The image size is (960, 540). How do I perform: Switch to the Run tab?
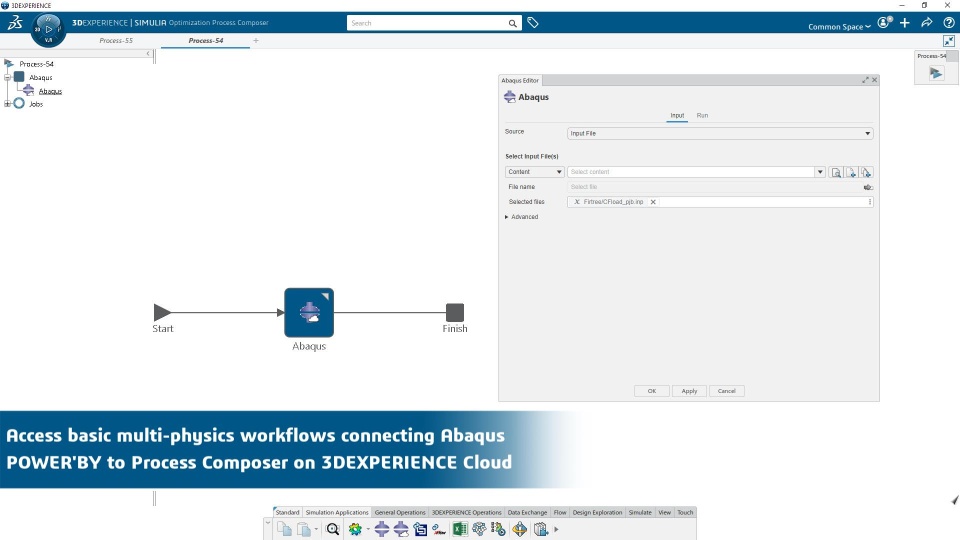coord(702,115)
